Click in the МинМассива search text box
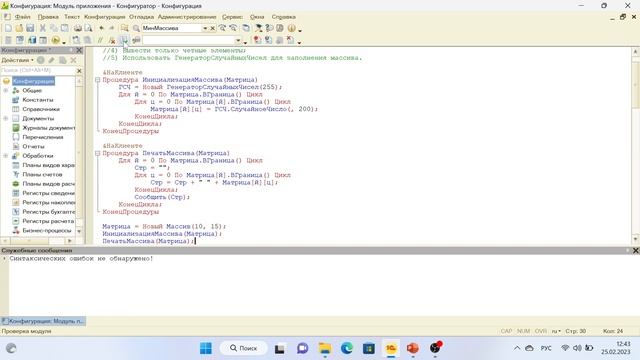Image resolution: width=640 pixels, height=360 pixels. [171, 28]
